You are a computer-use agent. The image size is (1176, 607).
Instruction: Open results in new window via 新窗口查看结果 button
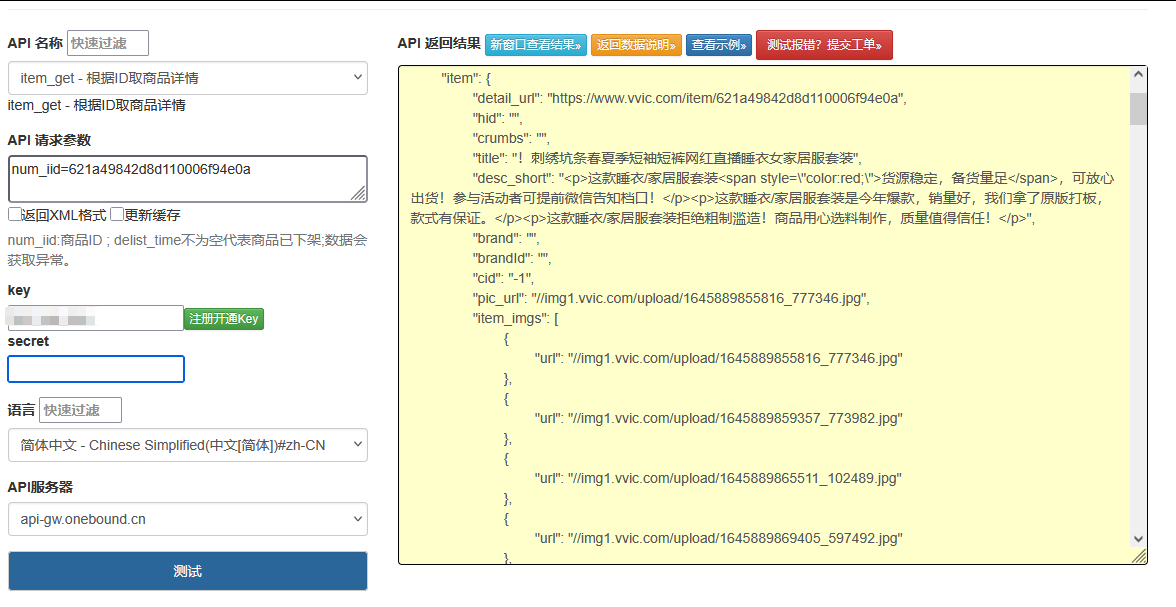538,44
